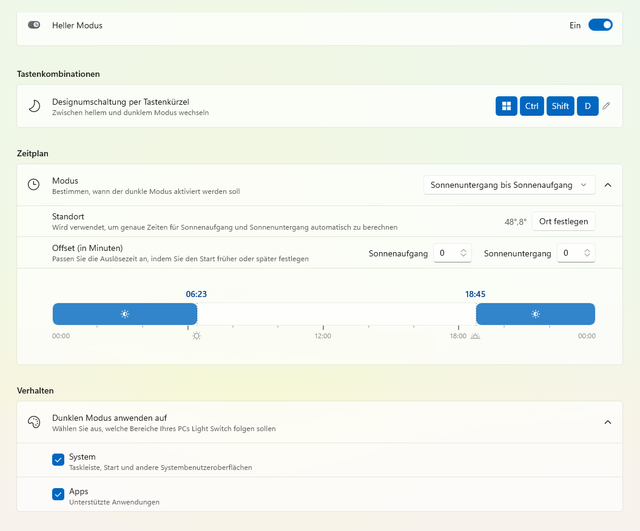The height and width of the screenshot is (531, 640).
Task: Click the Offset (in Minuten) label
Action: click(87, 248)
